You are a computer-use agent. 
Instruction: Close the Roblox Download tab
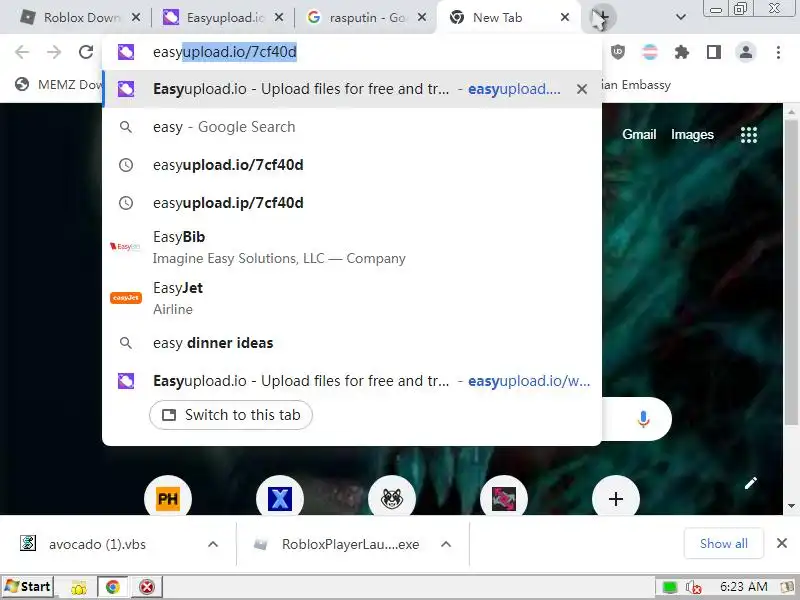click(136, 17)
